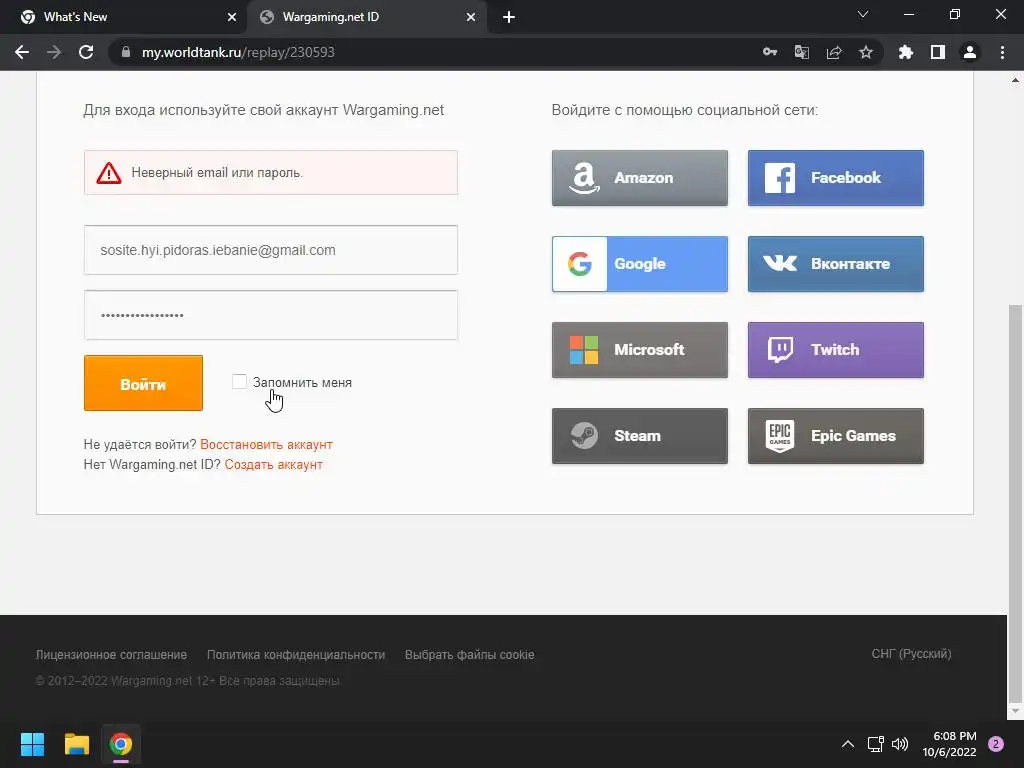Click the address bar URL

[x=238, y=52]
